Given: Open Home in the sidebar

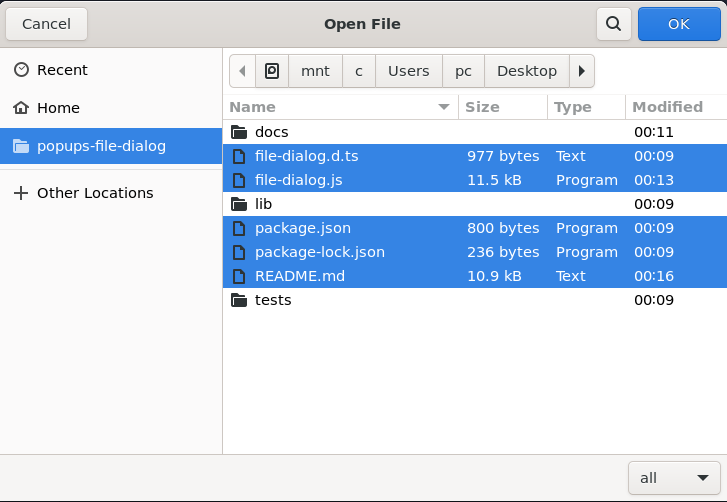Looking at the screenshot, I should [111, 108].
